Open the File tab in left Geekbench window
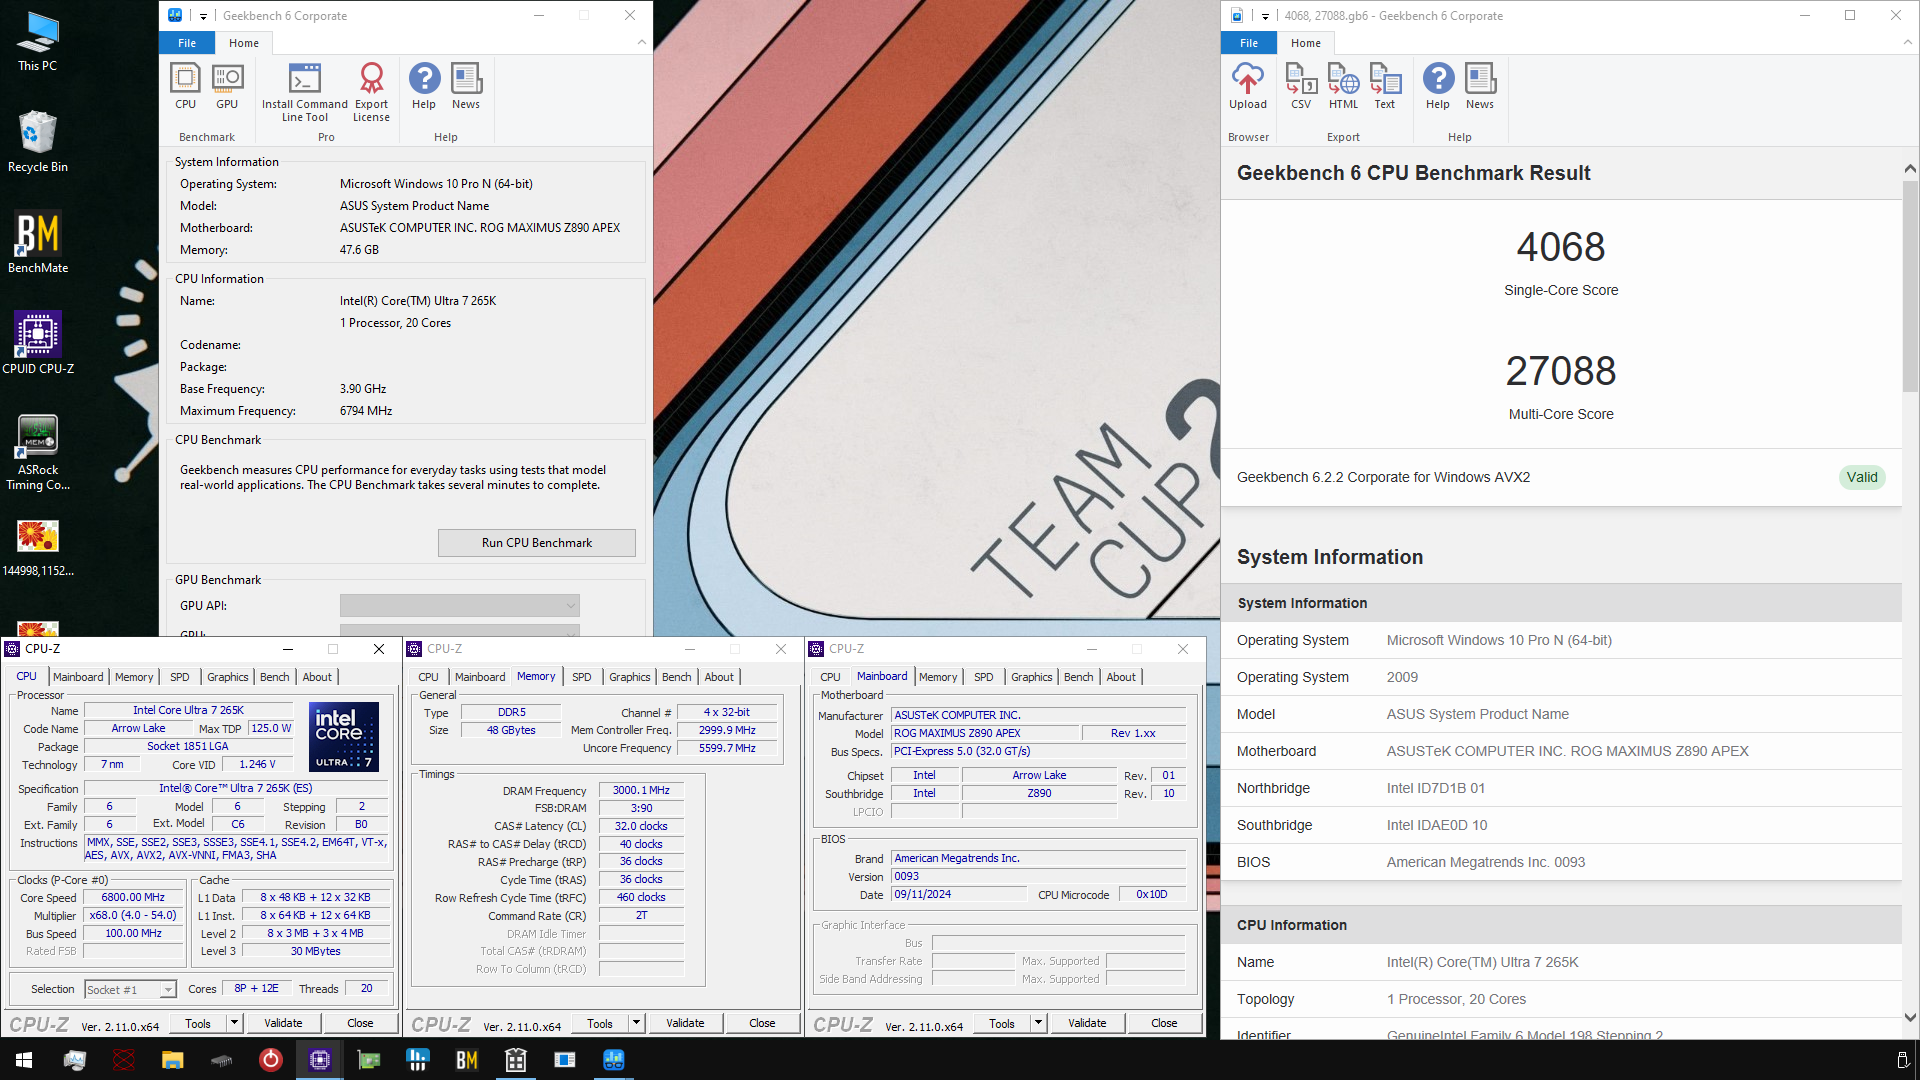The width and height of the screenshot is (1920, 1080). (187, 43)
